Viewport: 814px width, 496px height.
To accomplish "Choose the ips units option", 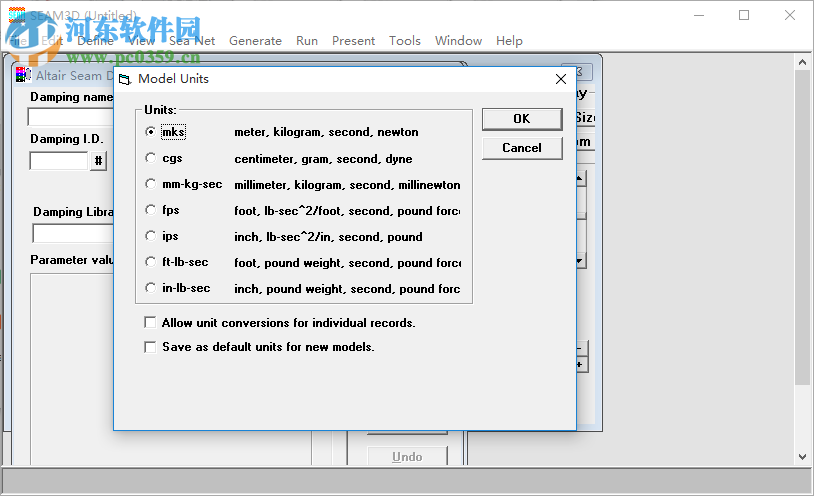I will pyautogui.click(x=151, y=236).
